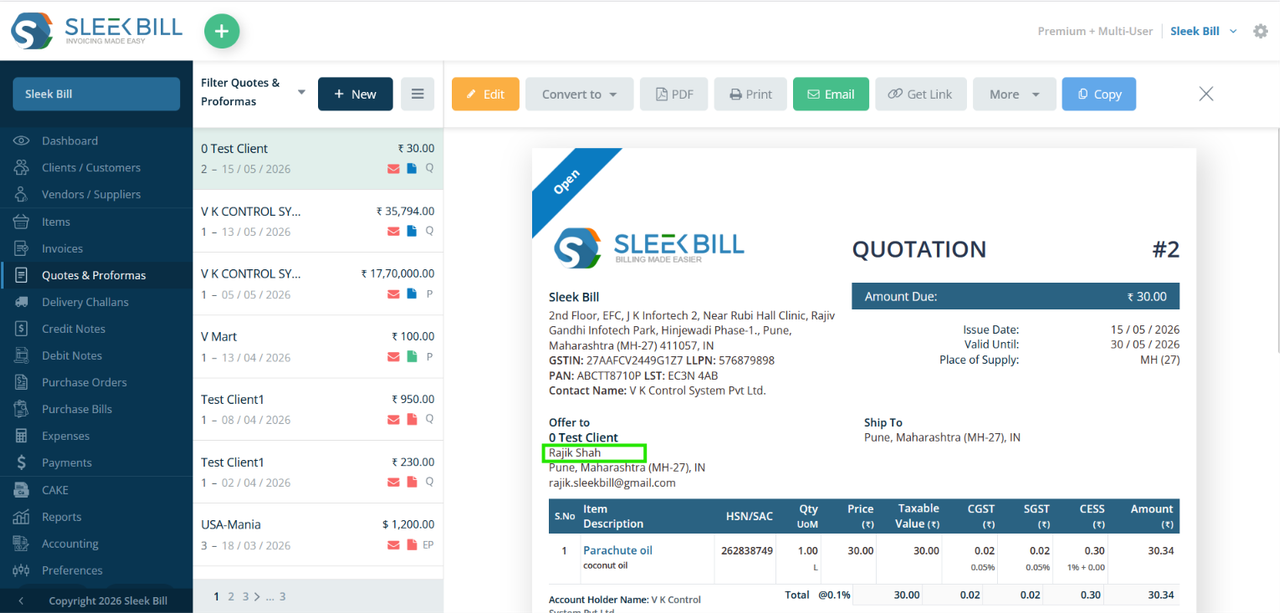Image resolution: width=1280 pixels, height=613 pixels.
Task: Print the quotation
Action: pyautogui.click(x=751, y=94)
